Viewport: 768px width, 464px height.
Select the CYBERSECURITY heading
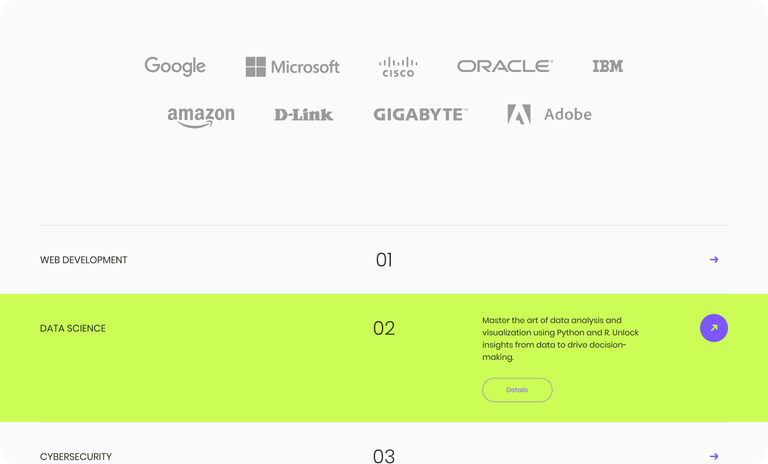click(x=76, y=457)
